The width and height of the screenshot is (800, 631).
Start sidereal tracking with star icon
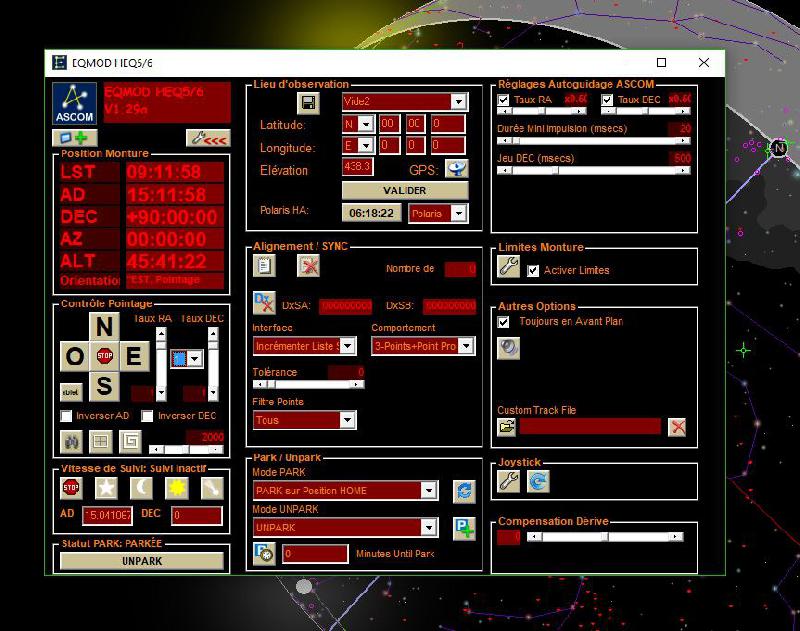106,488
